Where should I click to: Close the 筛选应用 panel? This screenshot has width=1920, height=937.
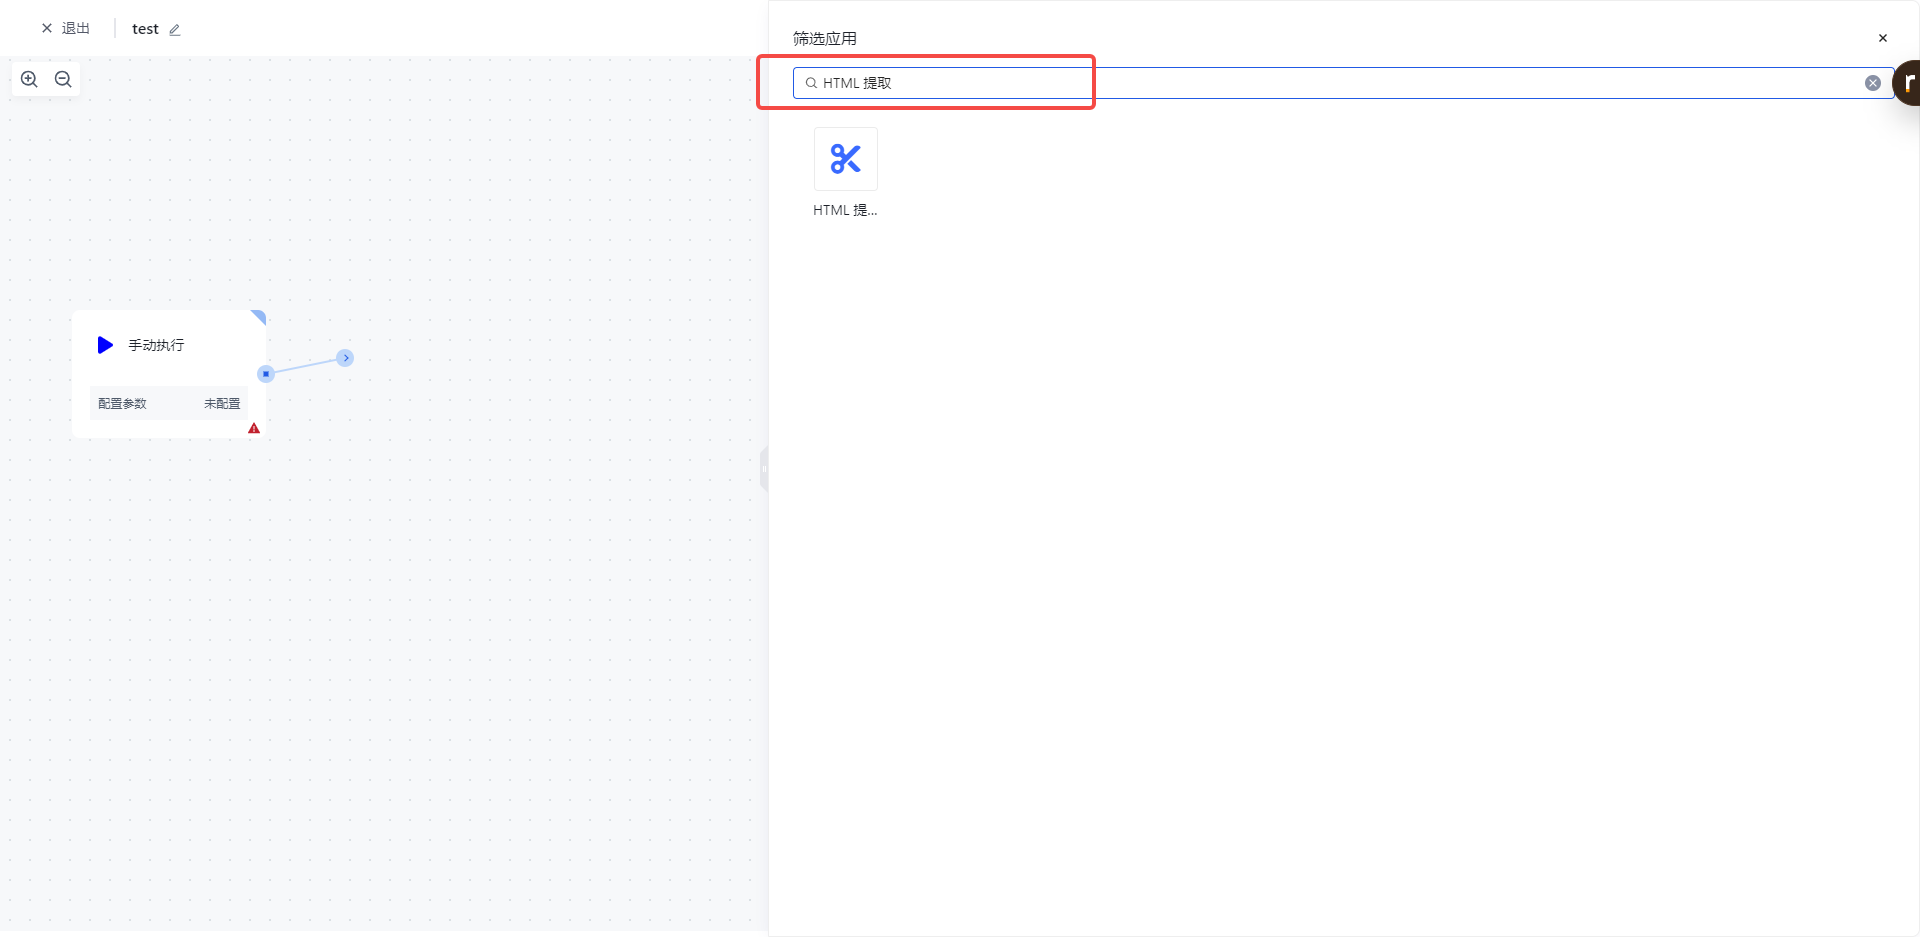1882,38
